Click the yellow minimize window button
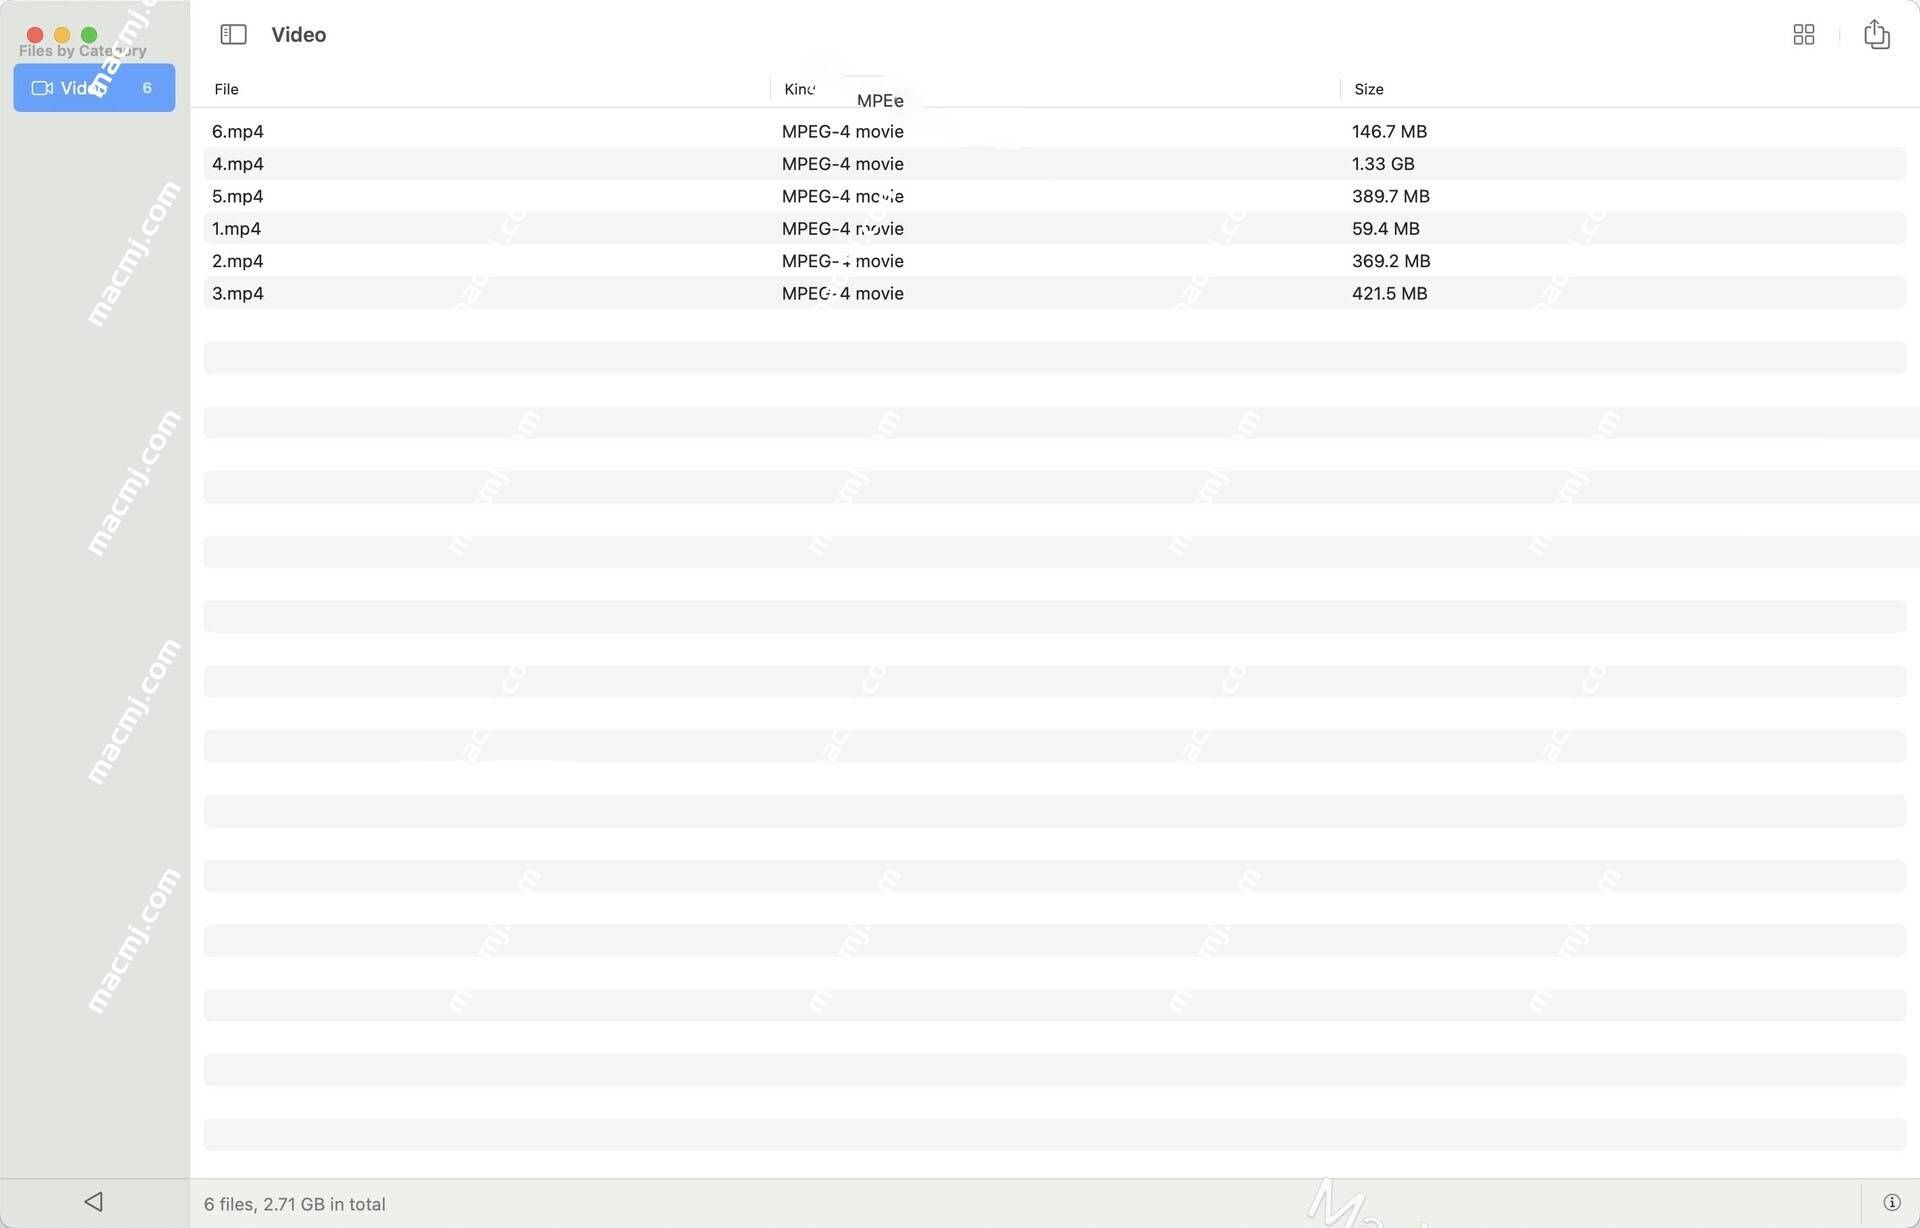This screenshot has height=1228, width=1920. [62, 35]
